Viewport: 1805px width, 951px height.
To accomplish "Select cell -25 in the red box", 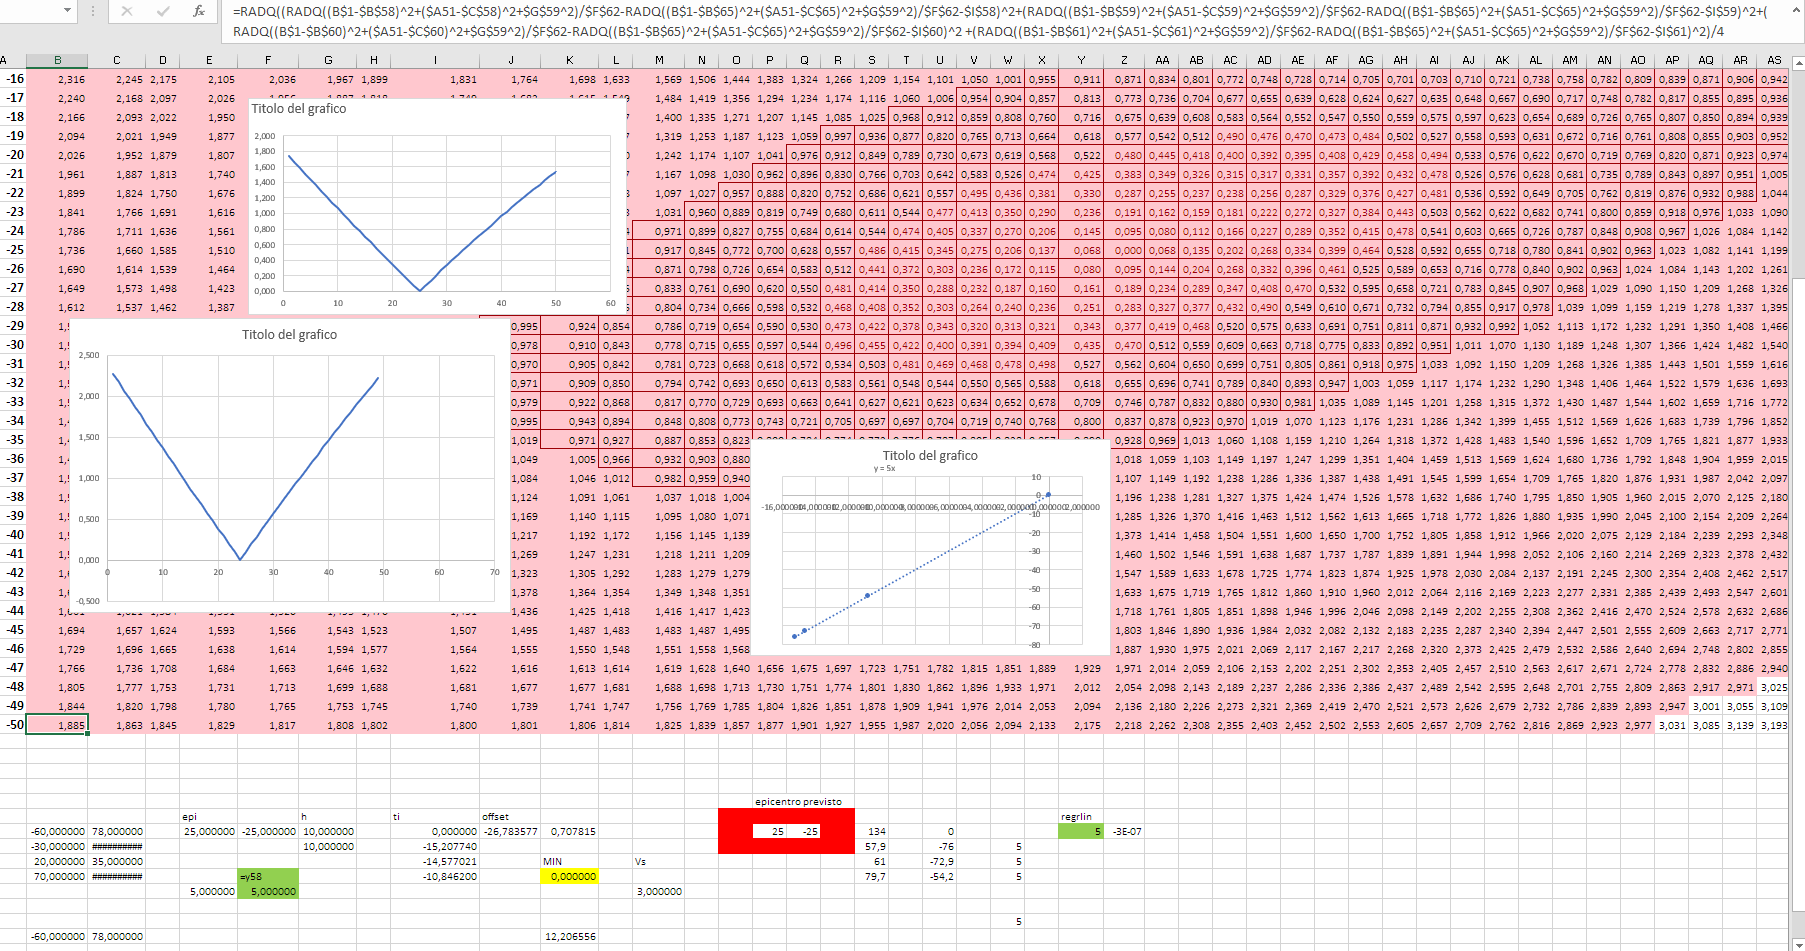I will pos(804,831).
